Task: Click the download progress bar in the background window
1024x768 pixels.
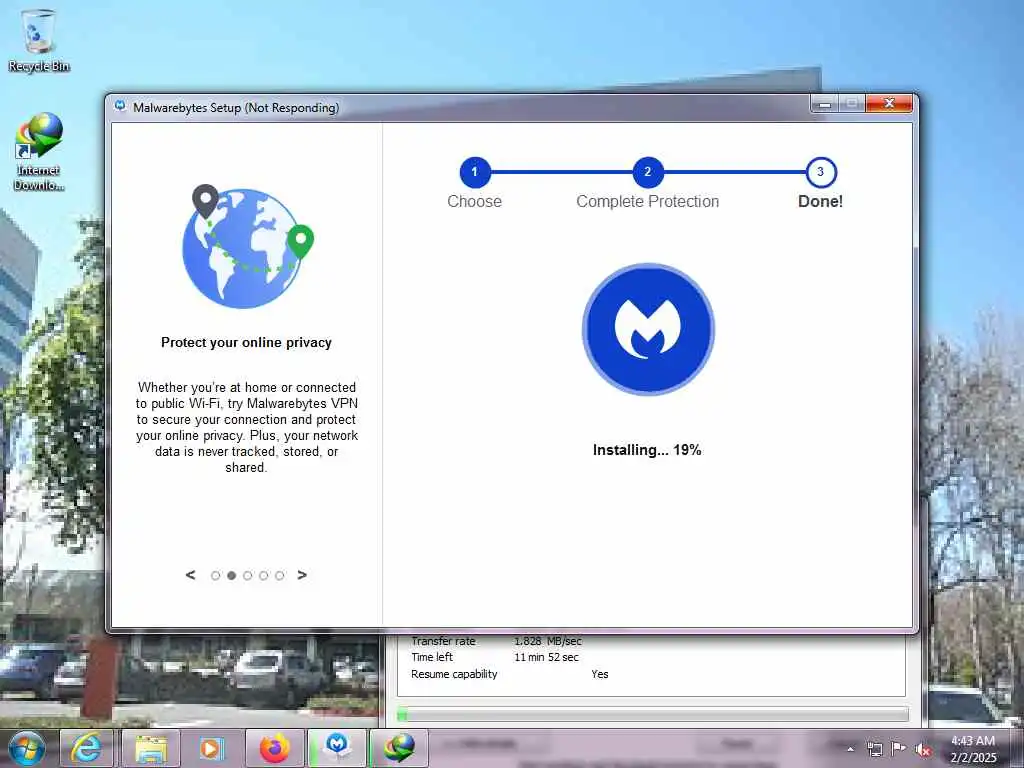Action: (x=652, y=714)
